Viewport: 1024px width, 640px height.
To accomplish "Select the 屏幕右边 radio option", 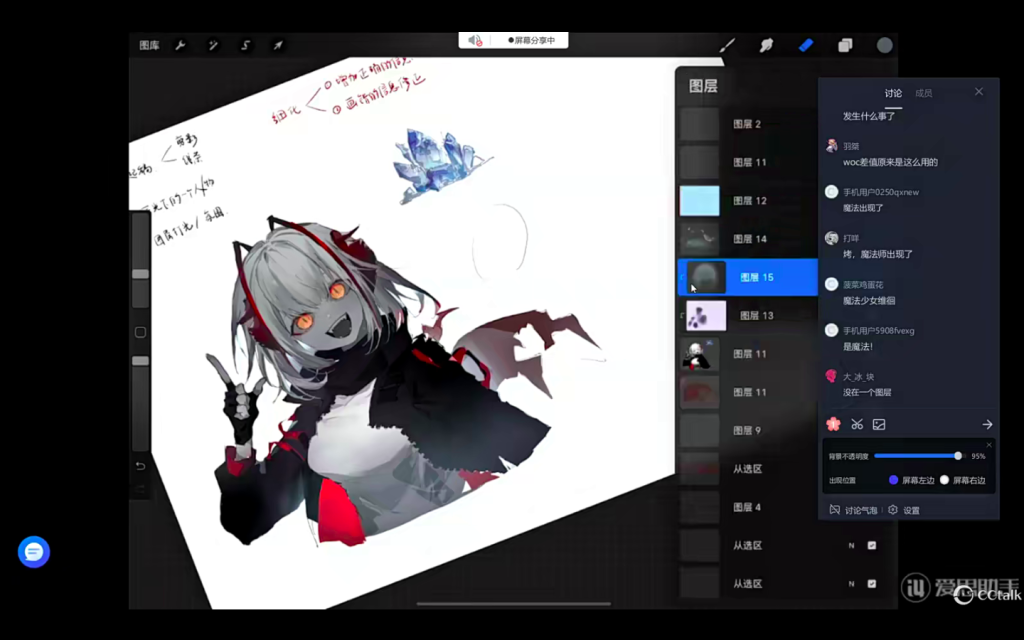I will (944, 480).
